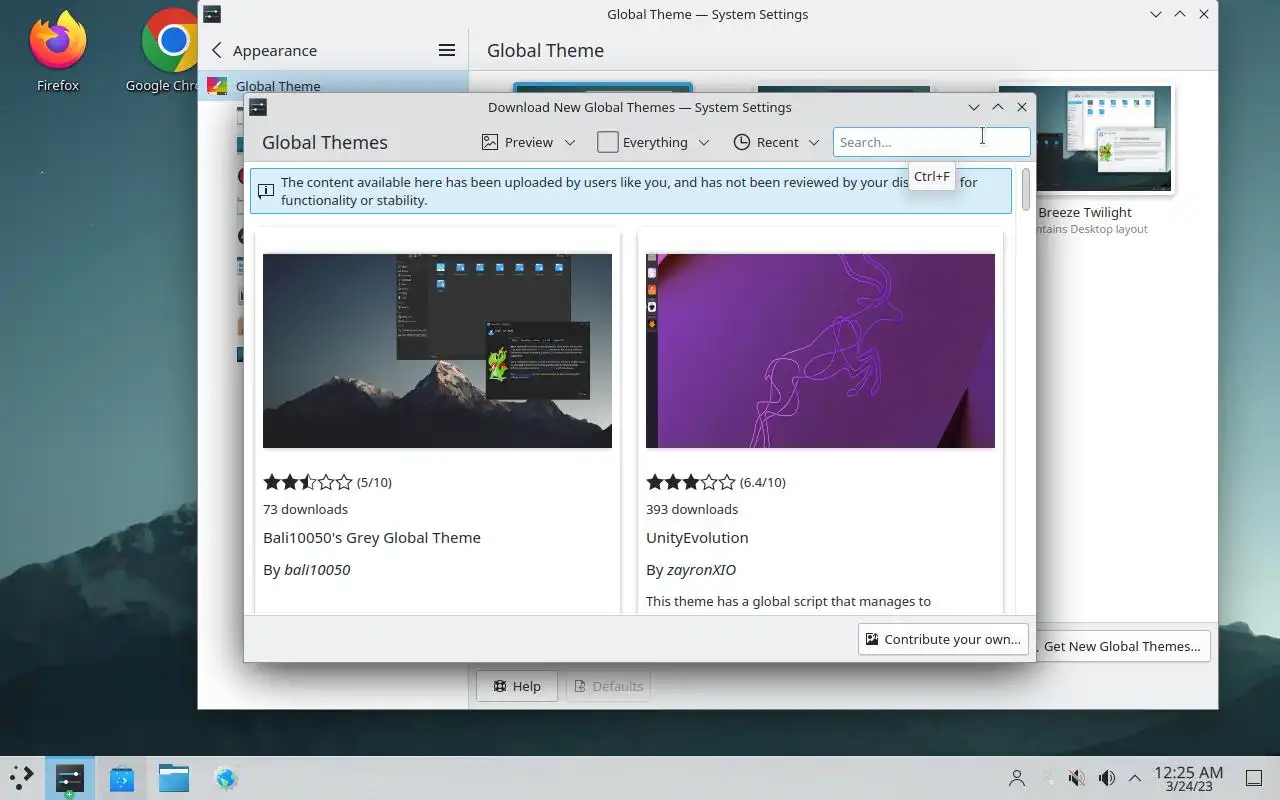Focus the Search themes input field
Viewport: 1280px width, 800px height.
click(x=931, y=142)
